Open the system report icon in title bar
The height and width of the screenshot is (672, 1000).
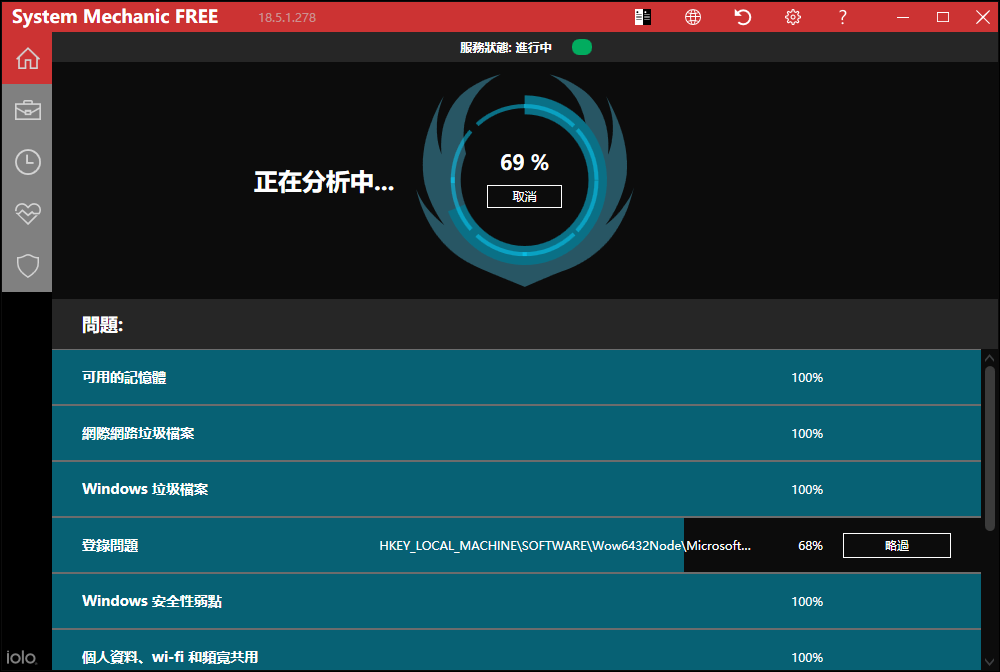(x=643, y=17)
